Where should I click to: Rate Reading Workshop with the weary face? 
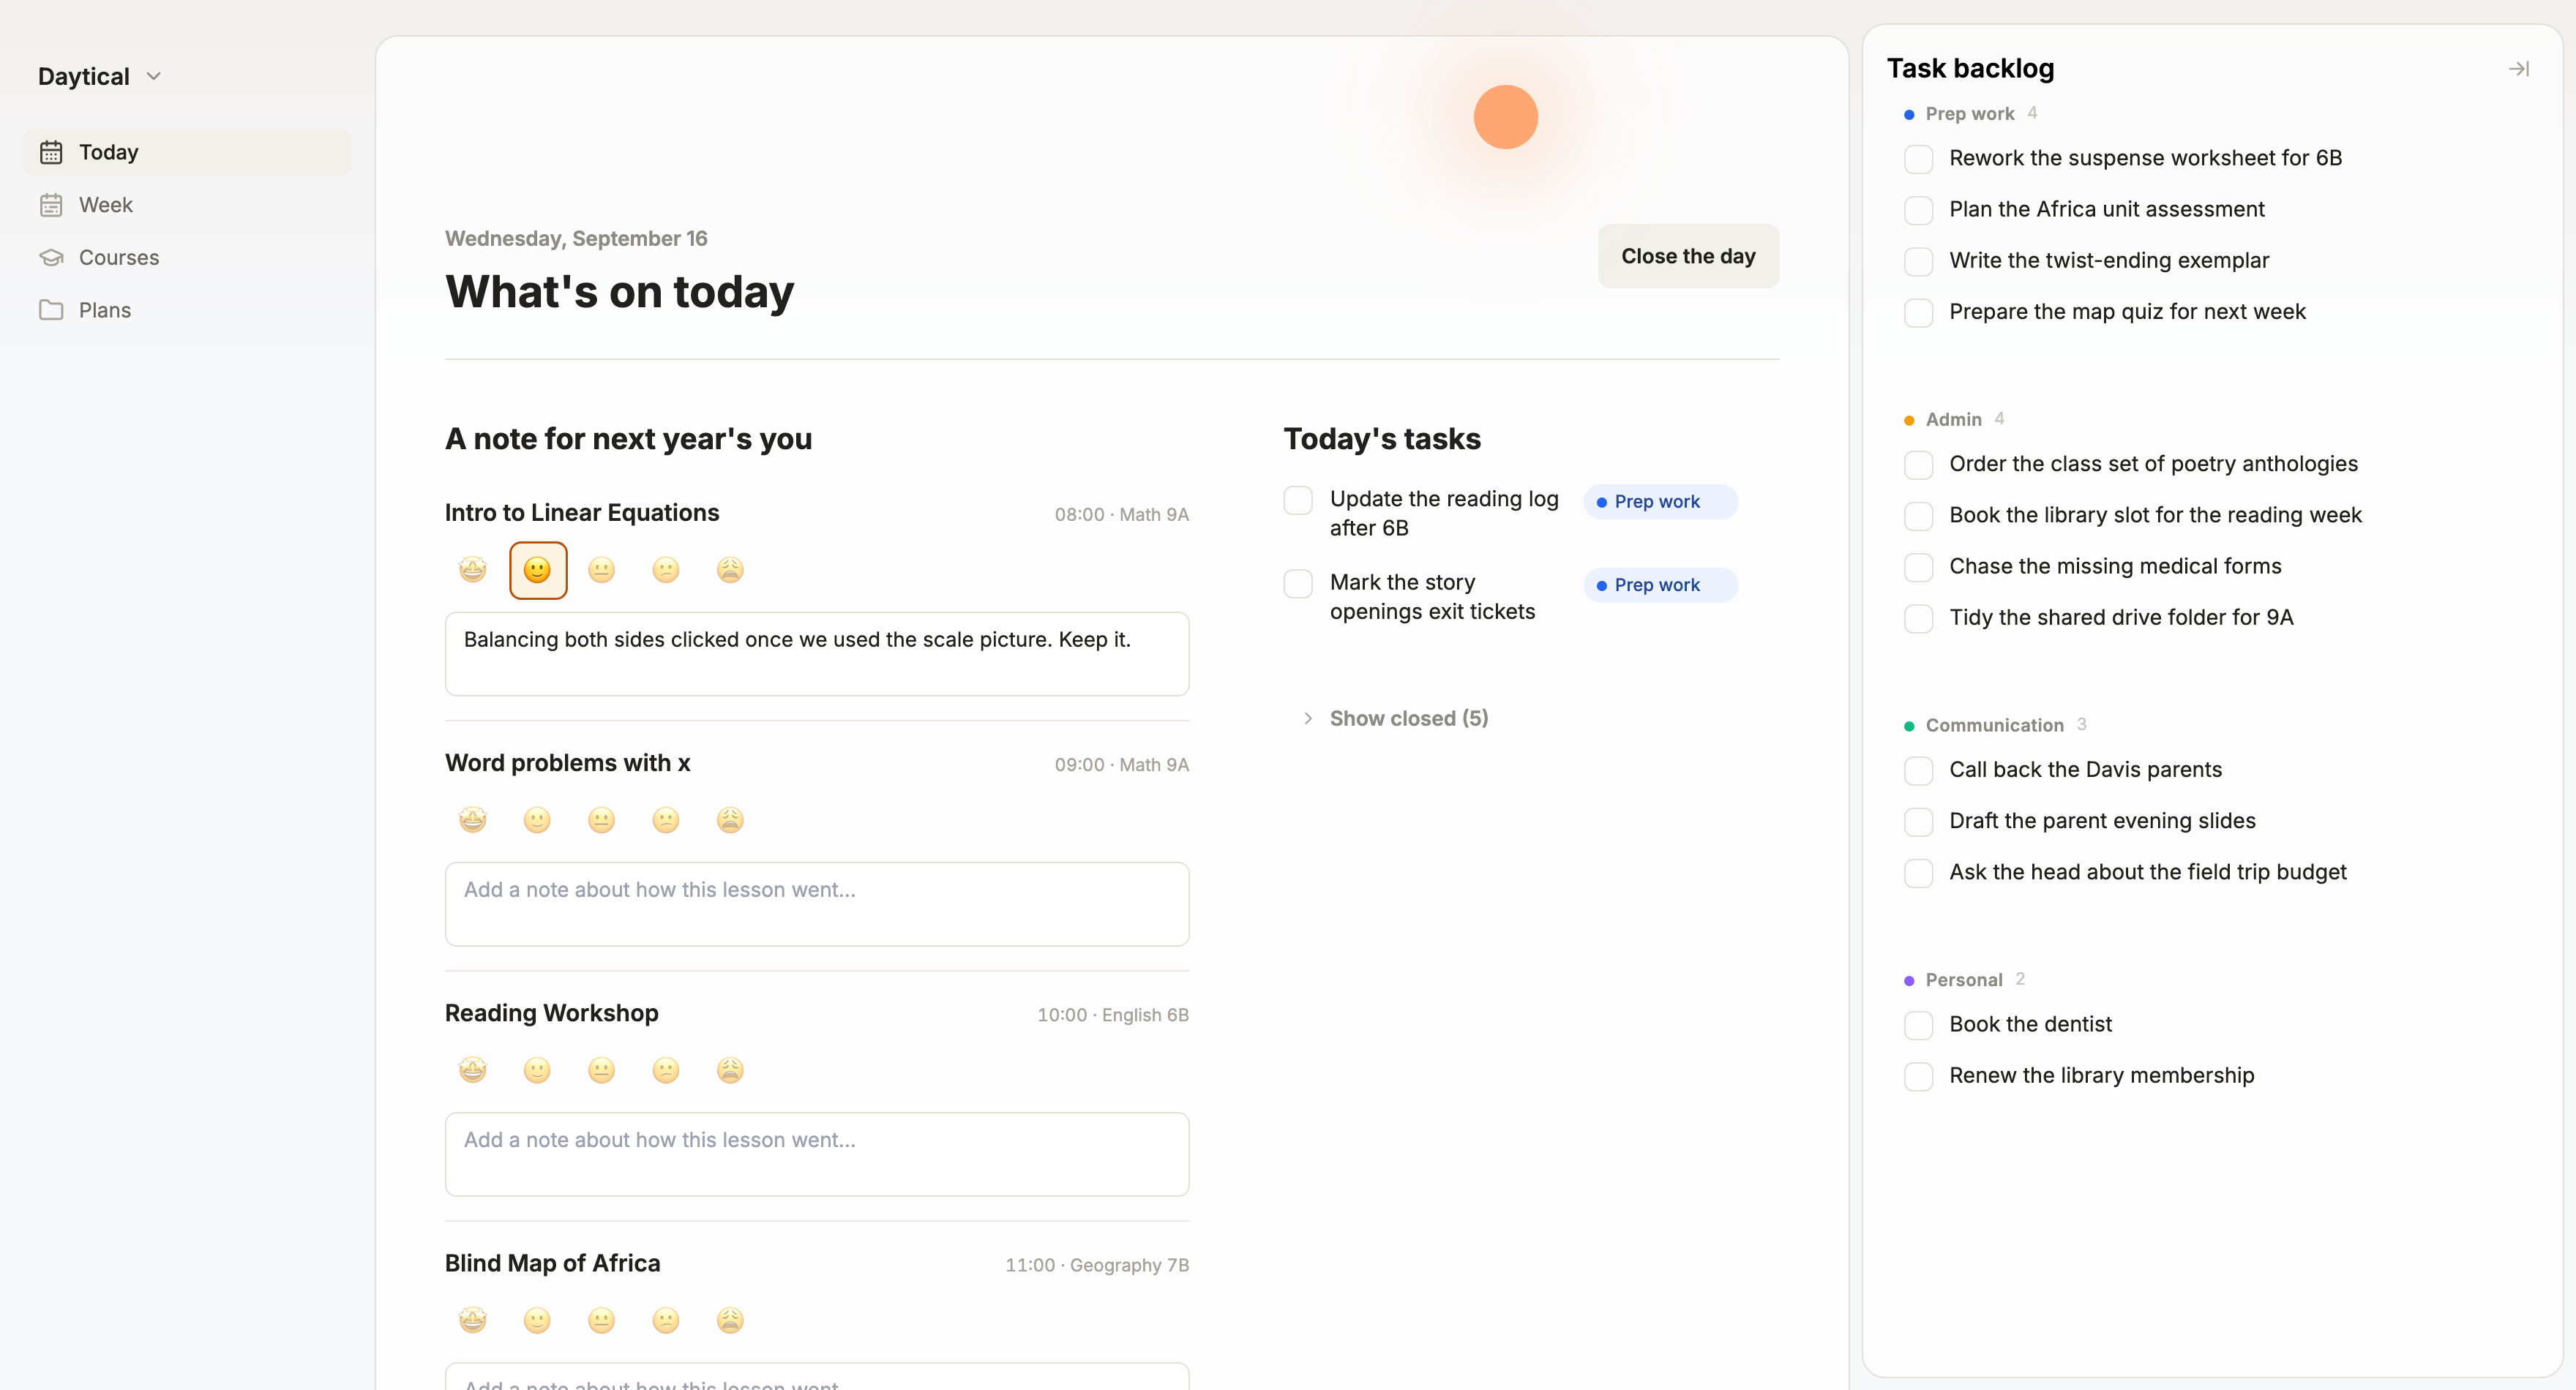(x=730, y=1070)
